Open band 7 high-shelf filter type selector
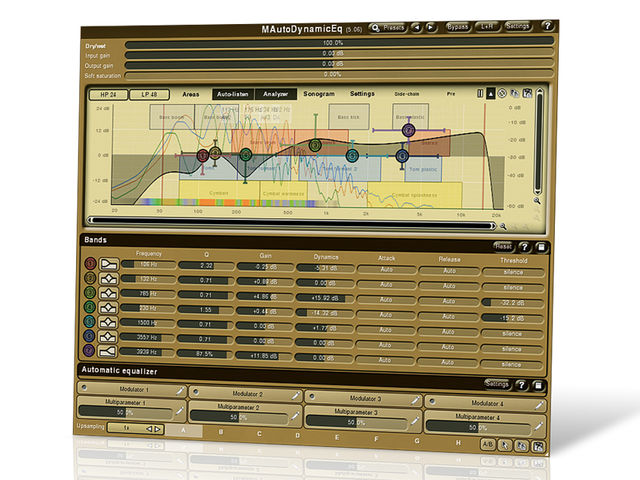The width and height of the screenshot is (640, 480). [107, 351]
